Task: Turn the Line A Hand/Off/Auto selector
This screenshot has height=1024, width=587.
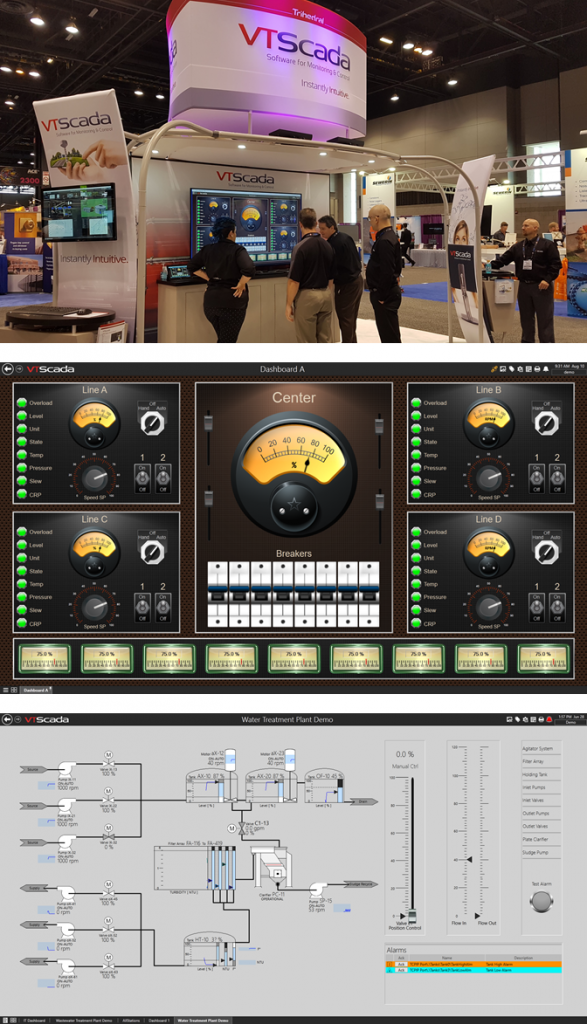Action: (152, 423)
